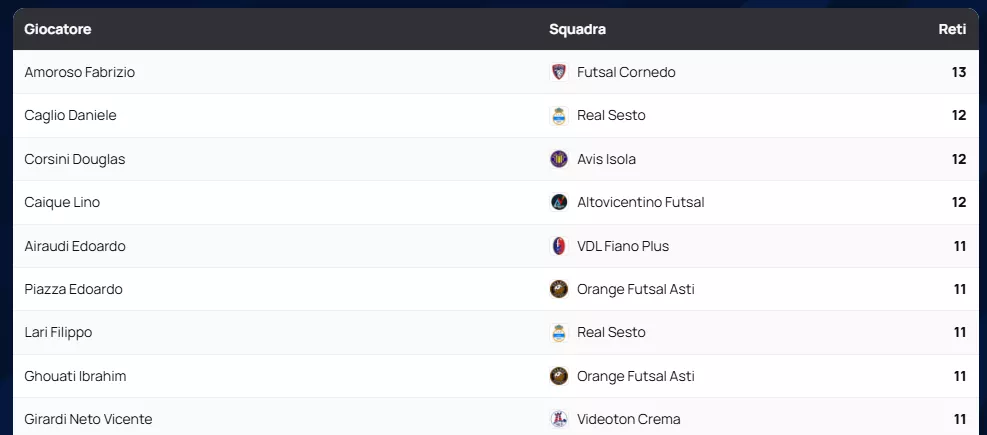Click the VDL Fiano Plus crest

[559, 246]
